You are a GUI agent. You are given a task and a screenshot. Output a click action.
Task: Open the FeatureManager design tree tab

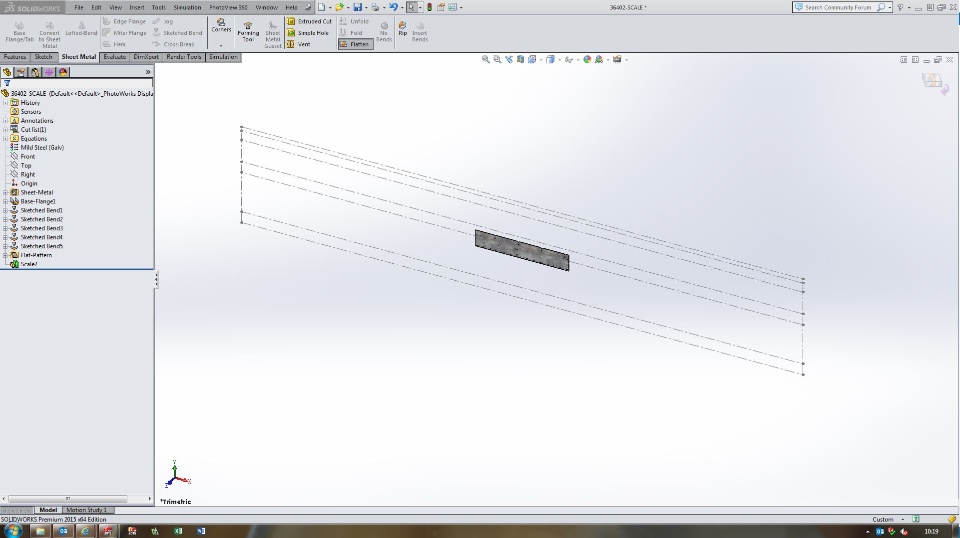point(7,72)
